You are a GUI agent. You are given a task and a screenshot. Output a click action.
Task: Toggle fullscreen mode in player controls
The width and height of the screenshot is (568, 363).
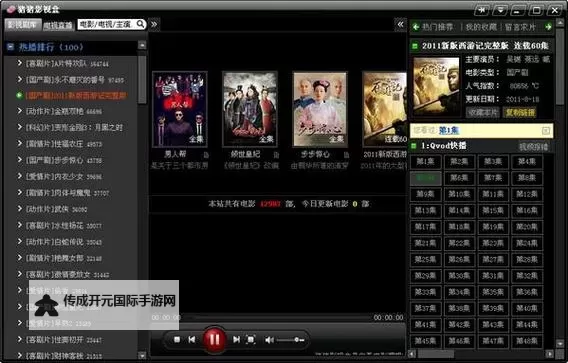[x=251, y=339]
